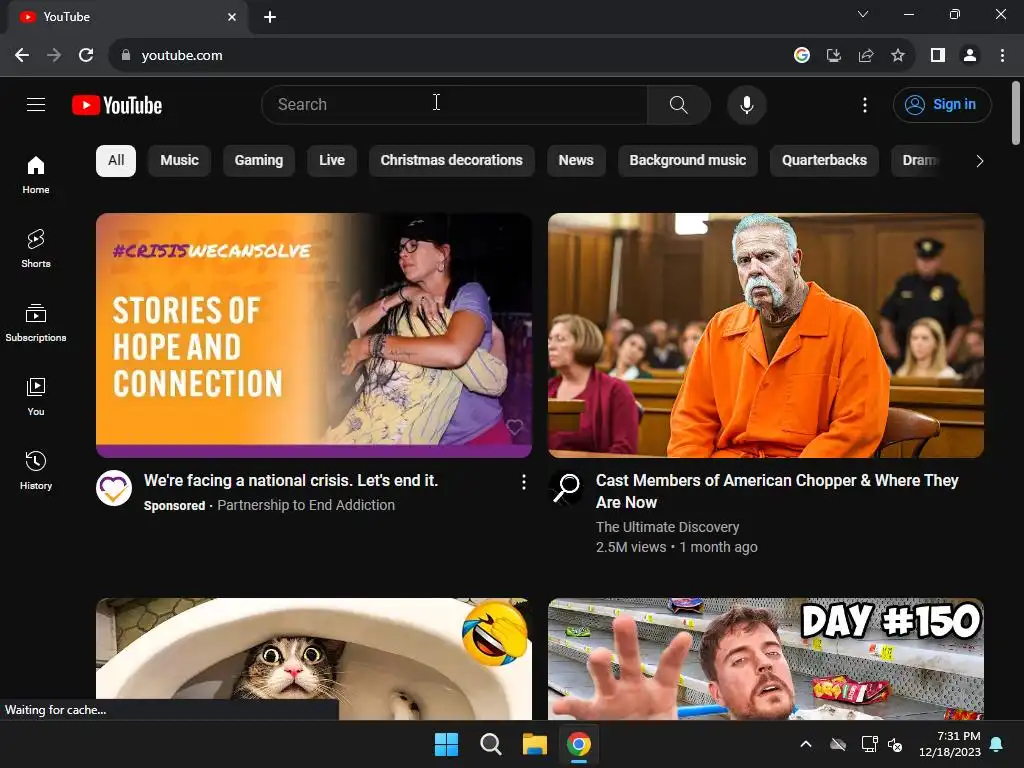Viewport: 1024px width, 768px height.
Task: Open notifications bell in taskbar
Action: point(997,744)
